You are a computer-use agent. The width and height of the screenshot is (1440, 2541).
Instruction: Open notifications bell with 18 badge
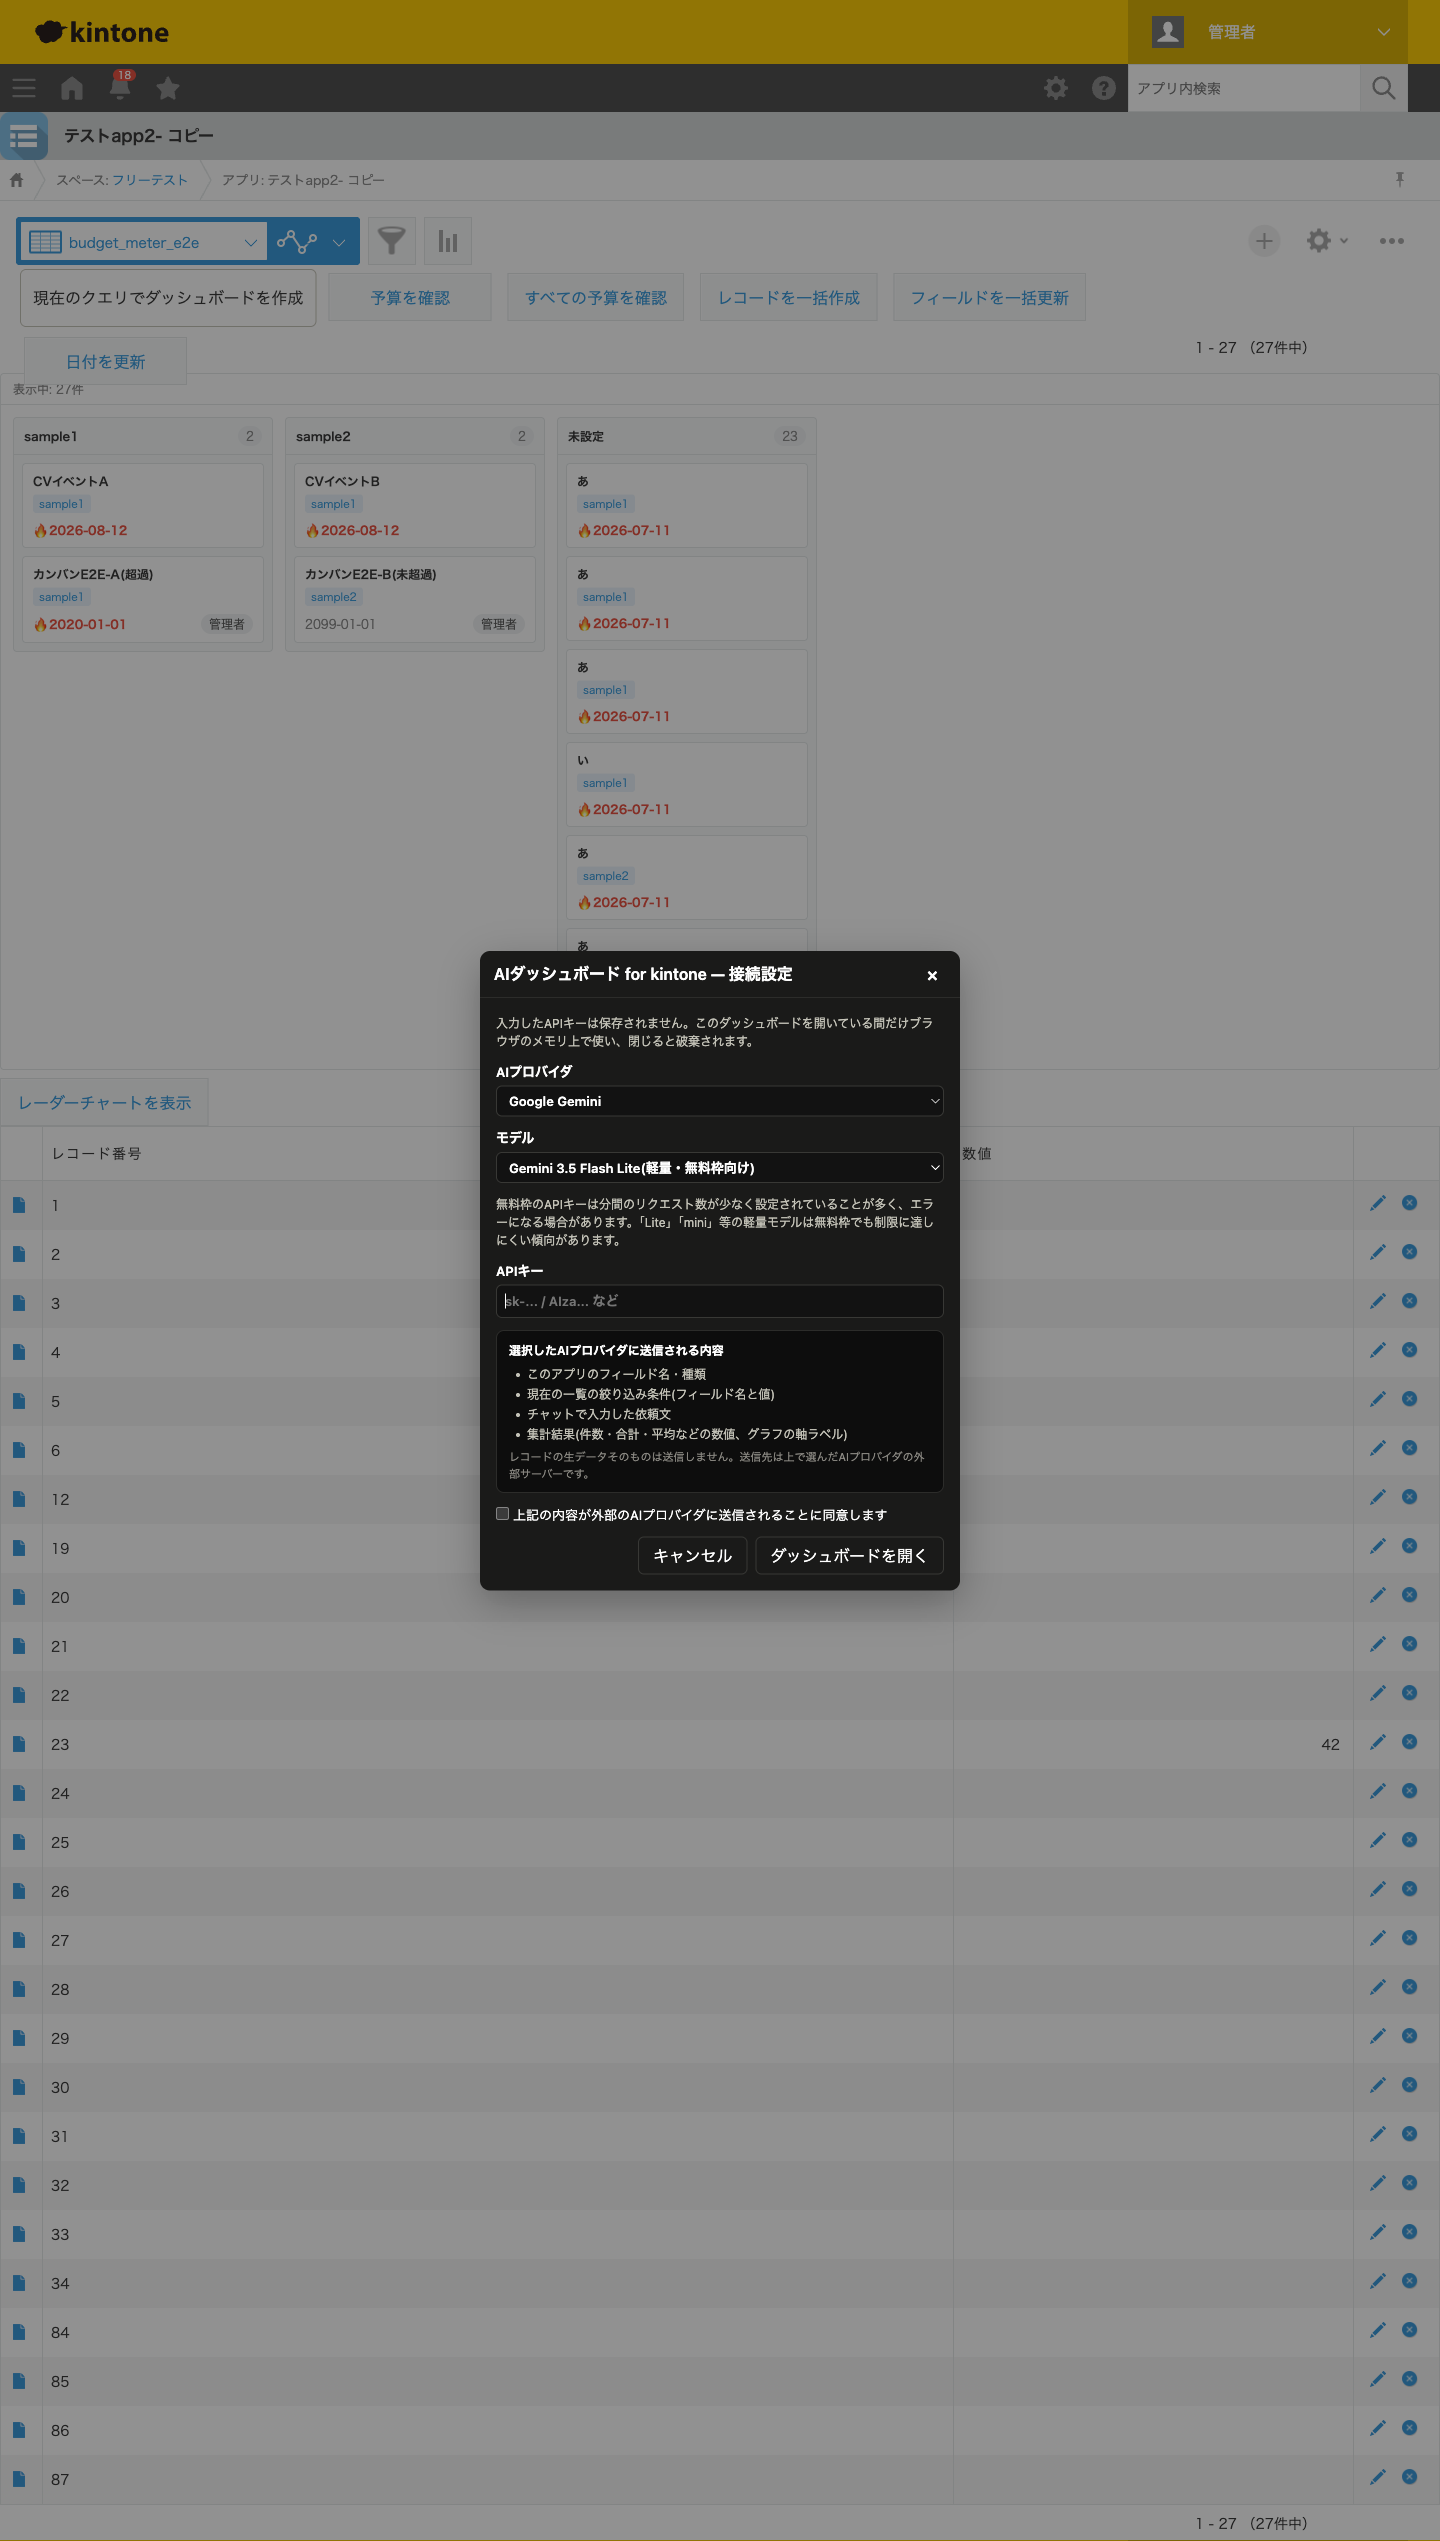coord(120,87)
